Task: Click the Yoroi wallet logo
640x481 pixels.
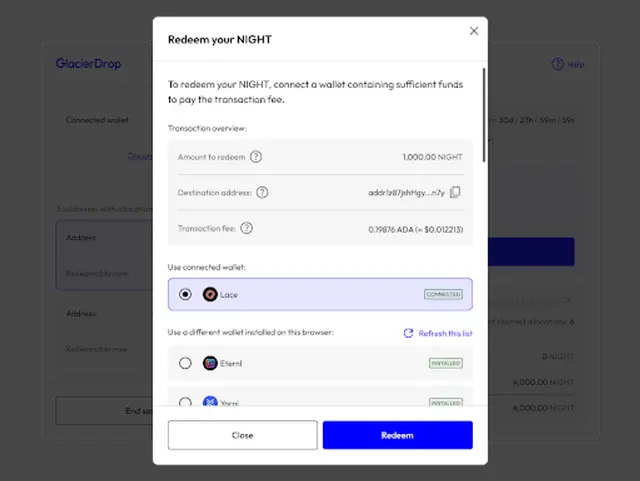Action: click(x=210, y=402)
